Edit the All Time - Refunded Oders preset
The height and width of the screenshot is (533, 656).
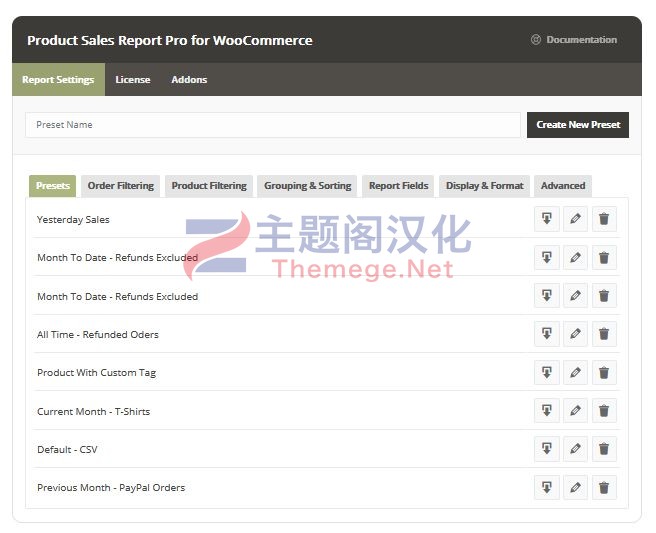(575, 333)
